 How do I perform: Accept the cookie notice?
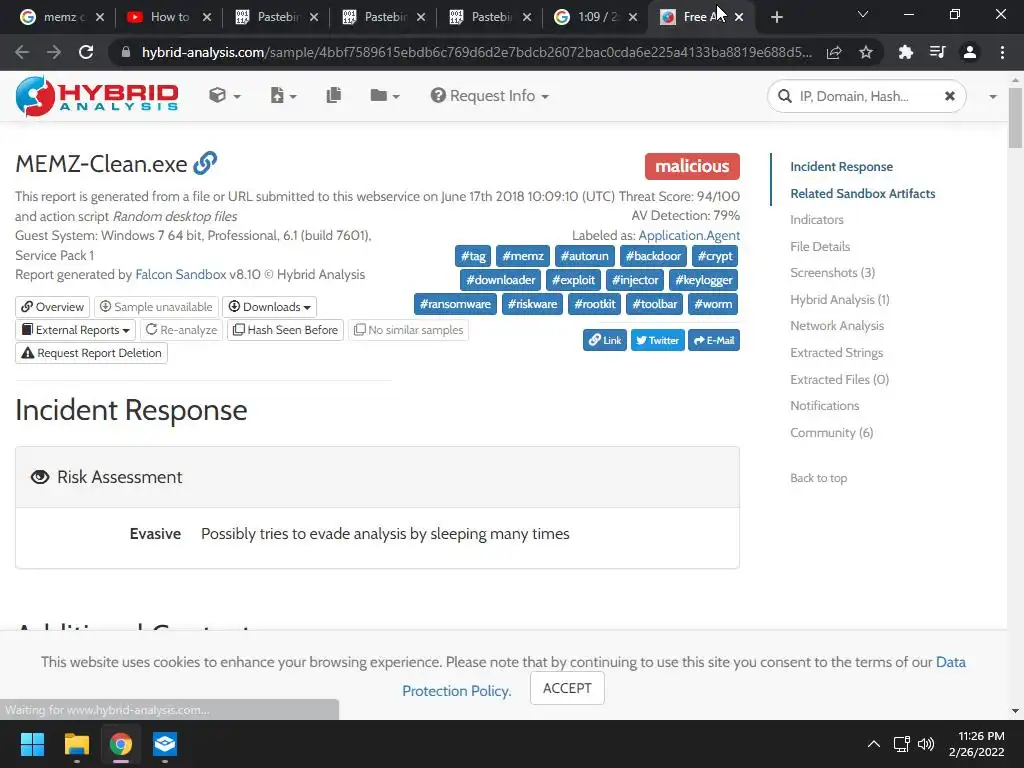pyautogui.click(x=567, y=688)
